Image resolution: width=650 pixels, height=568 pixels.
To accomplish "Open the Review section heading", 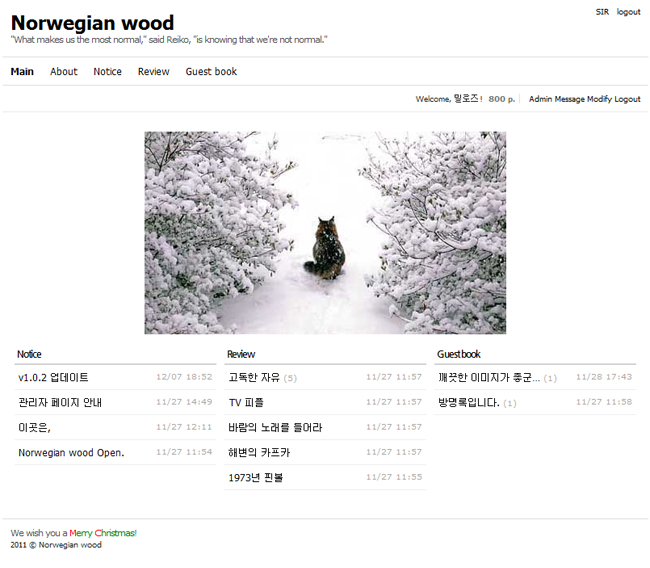I will (x=241, y=354).
